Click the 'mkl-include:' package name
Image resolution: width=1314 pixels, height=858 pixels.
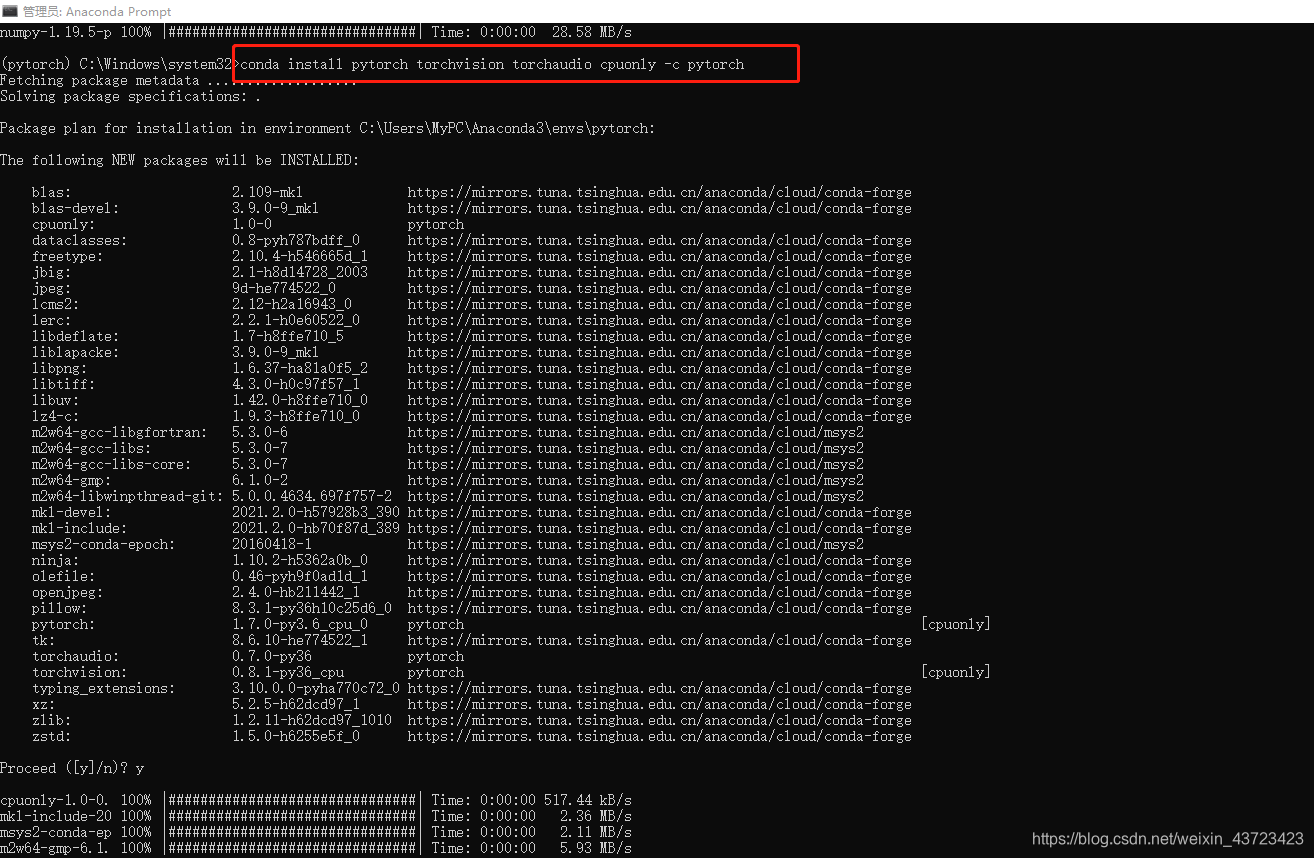tap(80, 528)
